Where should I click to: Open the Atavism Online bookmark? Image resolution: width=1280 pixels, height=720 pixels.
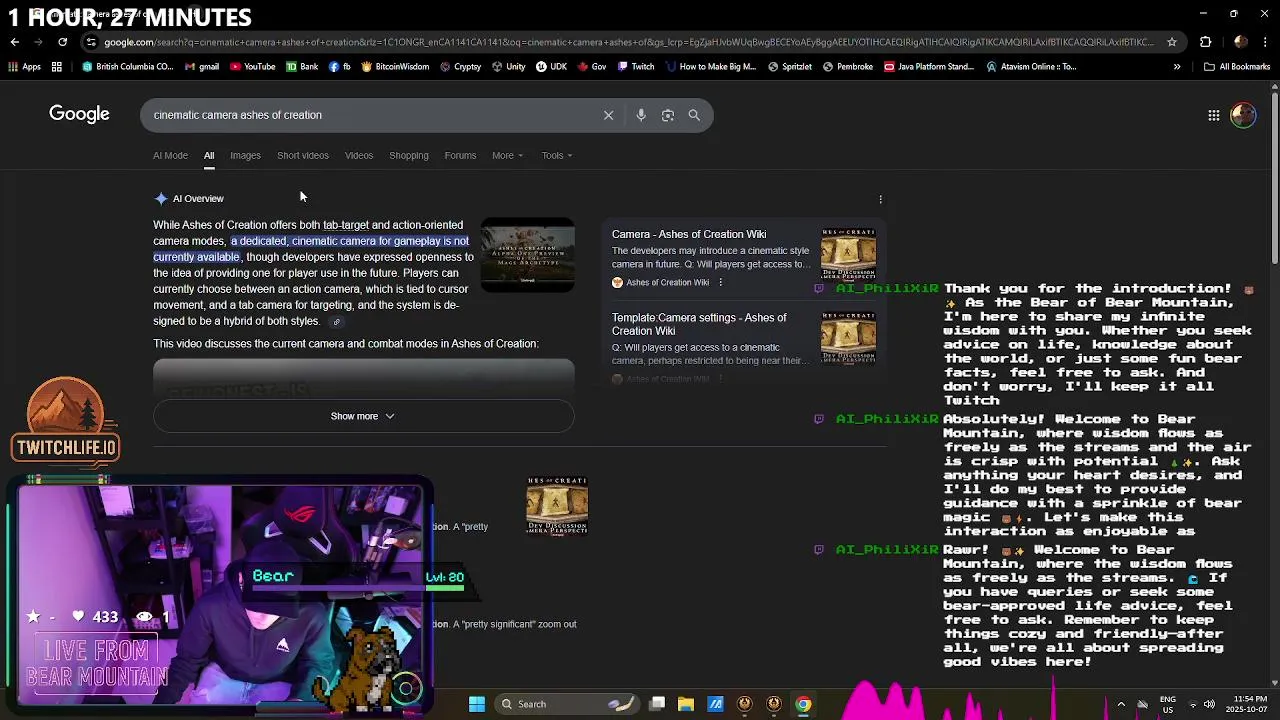(1031, 67)
